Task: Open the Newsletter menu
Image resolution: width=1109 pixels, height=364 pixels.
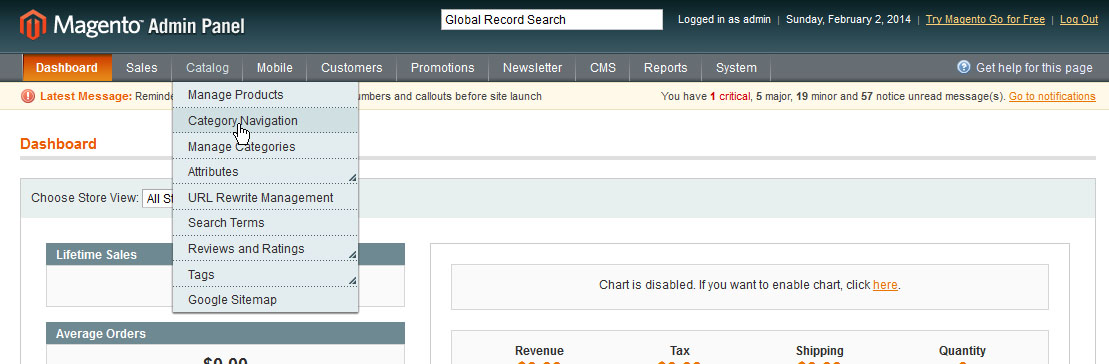Action: (533, 68)
